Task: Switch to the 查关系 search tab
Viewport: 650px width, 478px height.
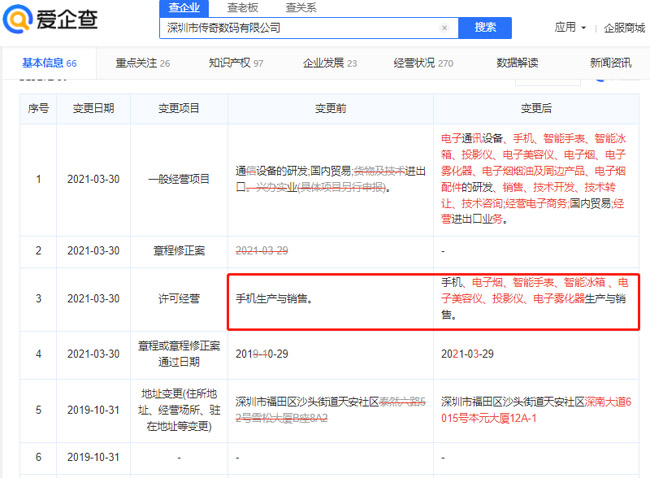Action: click(x=300, y=7)
